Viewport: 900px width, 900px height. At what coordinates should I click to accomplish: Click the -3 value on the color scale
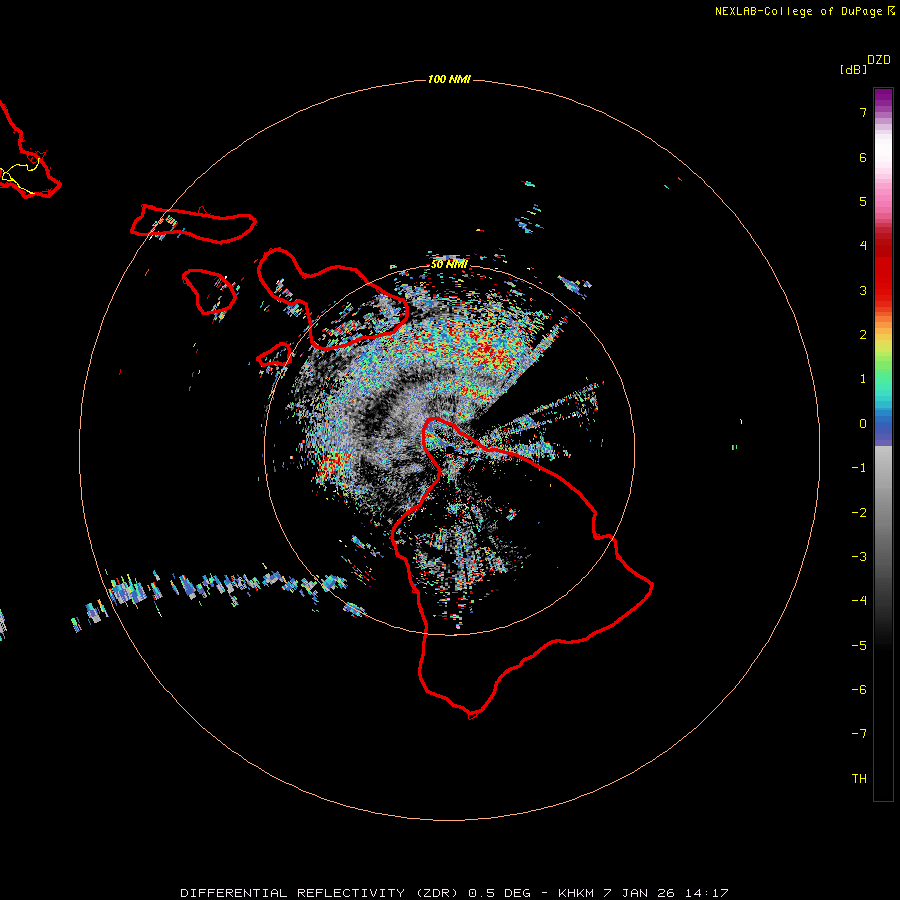click(859, 557)
